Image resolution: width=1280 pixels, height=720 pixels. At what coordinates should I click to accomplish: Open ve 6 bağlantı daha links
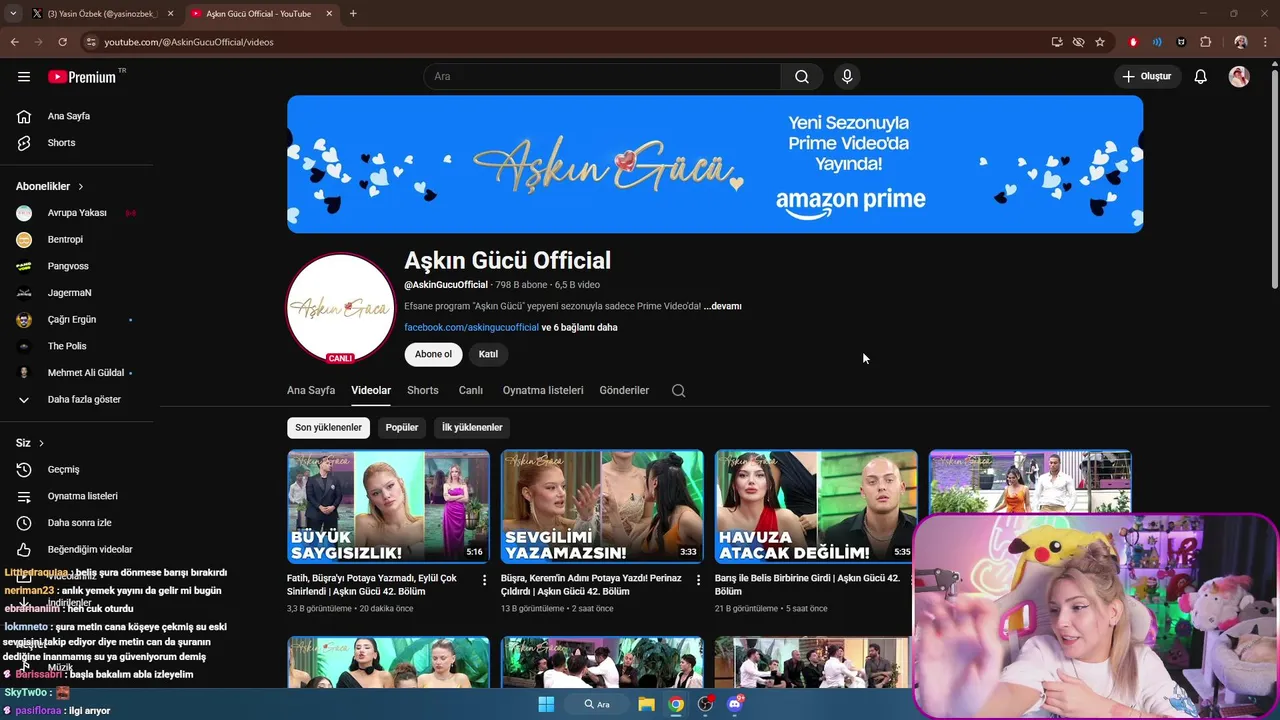click(x=580, y=327)
